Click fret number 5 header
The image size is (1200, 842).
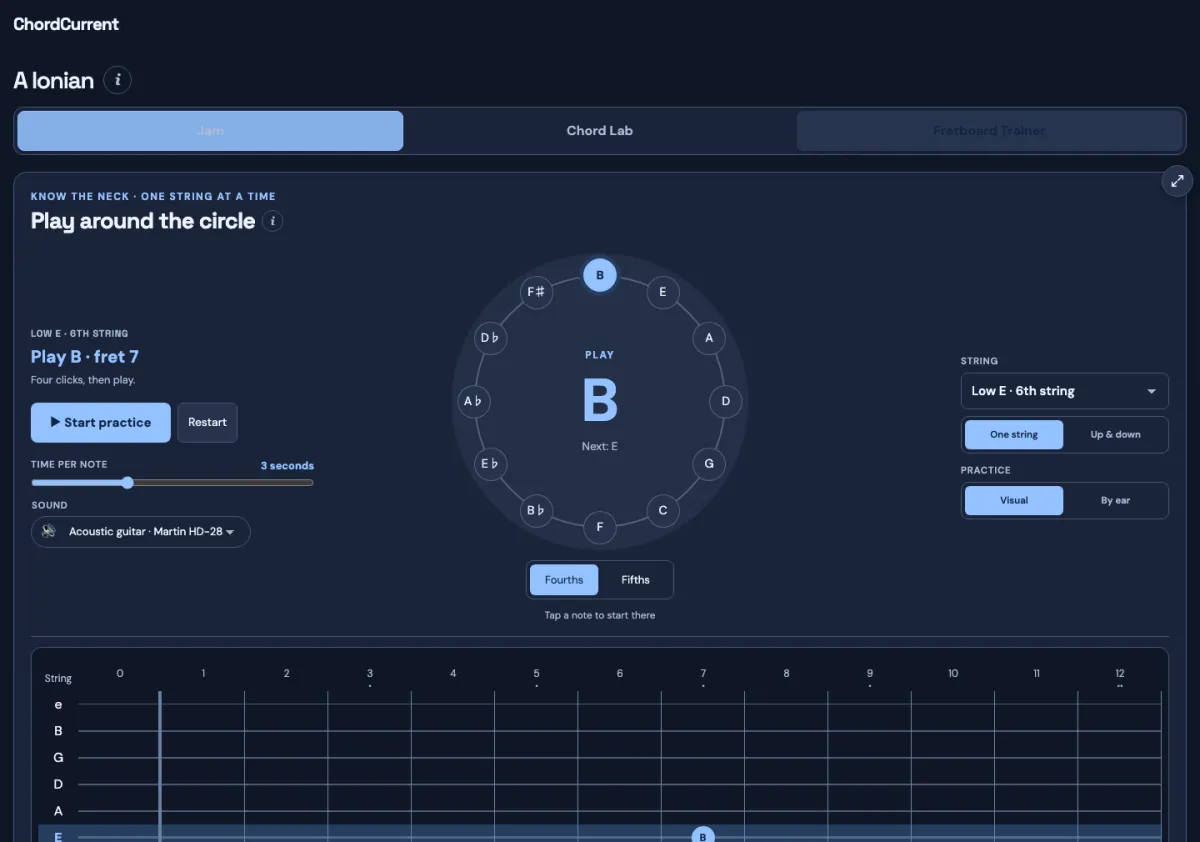pyautogui.click(x=537, y=674)
